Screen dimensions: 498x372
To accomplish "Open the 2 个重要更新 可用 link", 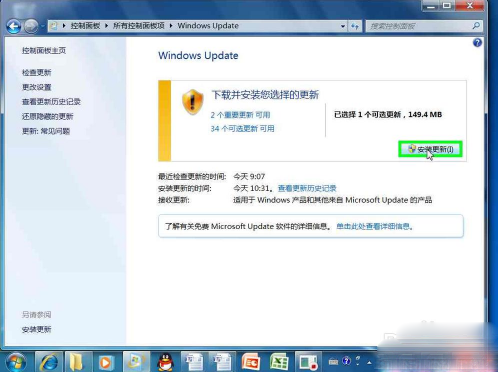I will click(240, 115).
